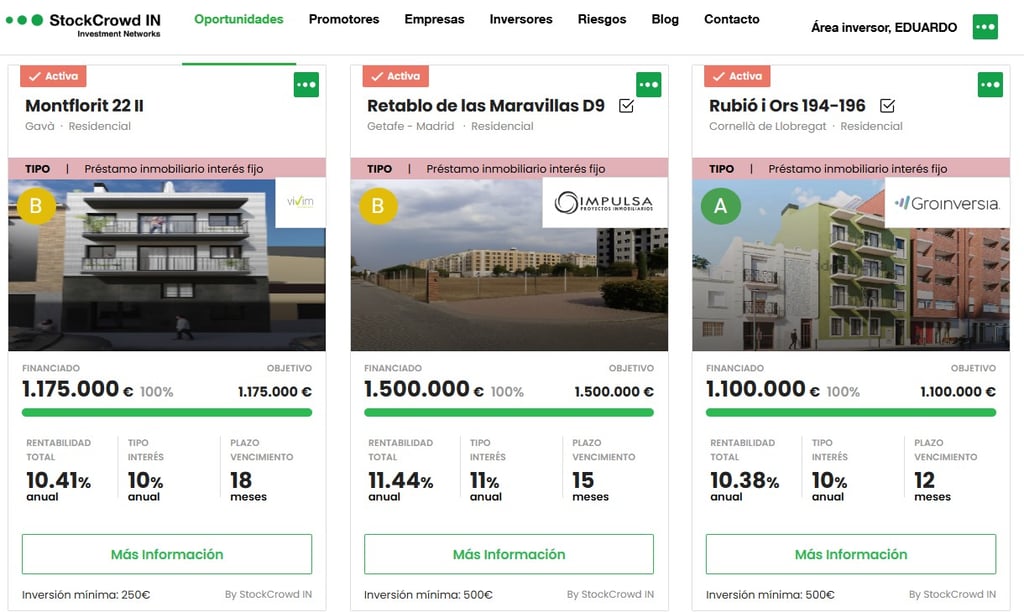Screen dimensions: 1024x612
Task: Click Más Información for Rubió i Ors 194-196
Action: coord(851,554)
